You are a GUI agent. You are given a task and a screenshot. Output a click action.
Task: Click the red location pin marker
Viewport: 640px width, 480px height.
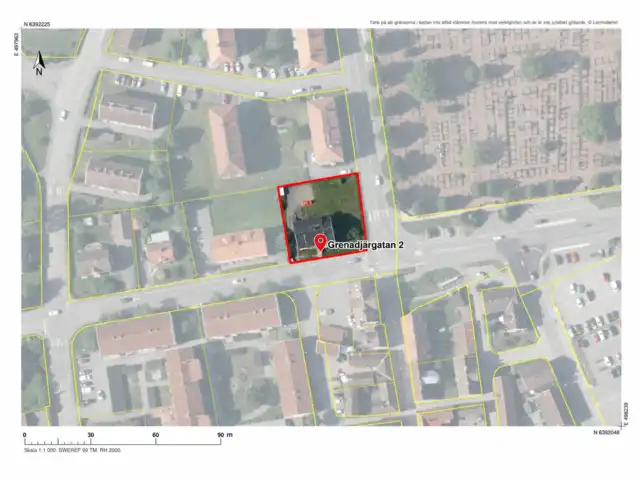[x=320, y=243]
